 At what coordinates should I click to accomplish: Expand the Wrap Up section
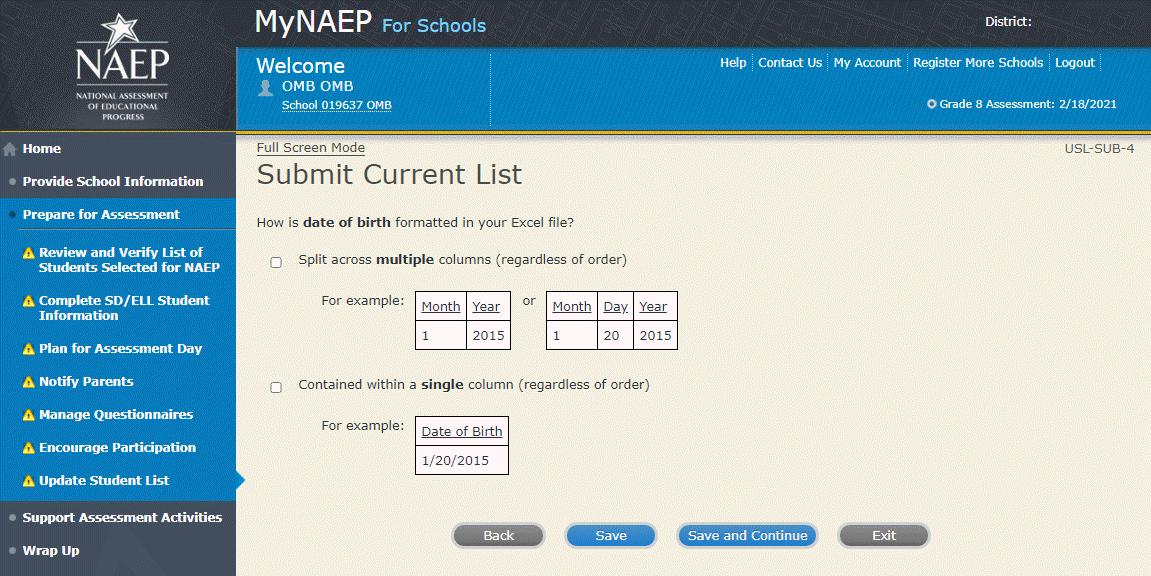click(51, 551)
